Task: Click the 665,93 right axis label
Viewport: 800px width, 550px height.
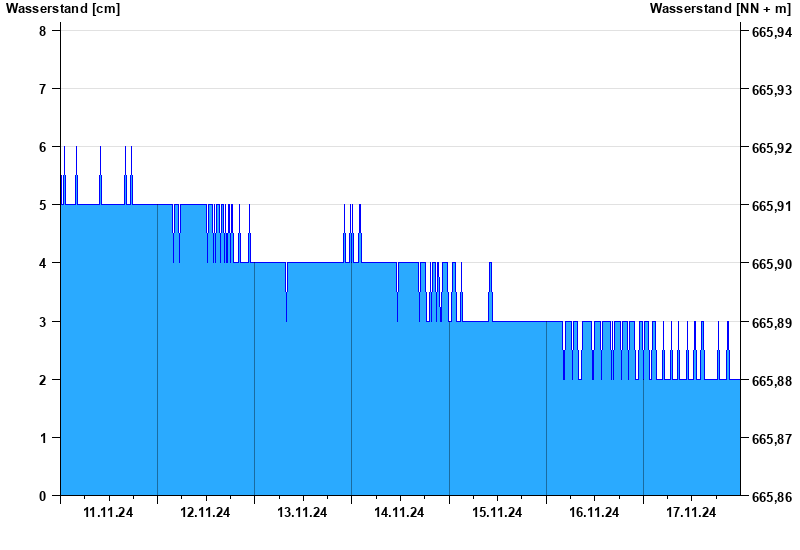Action: click(771, 90)
